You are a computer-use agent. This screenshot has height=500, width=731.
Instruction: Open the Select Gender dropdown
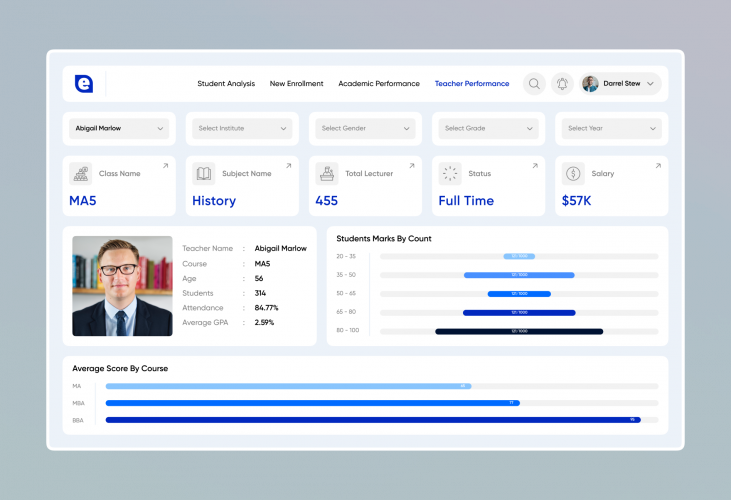[x=365, y=129]
